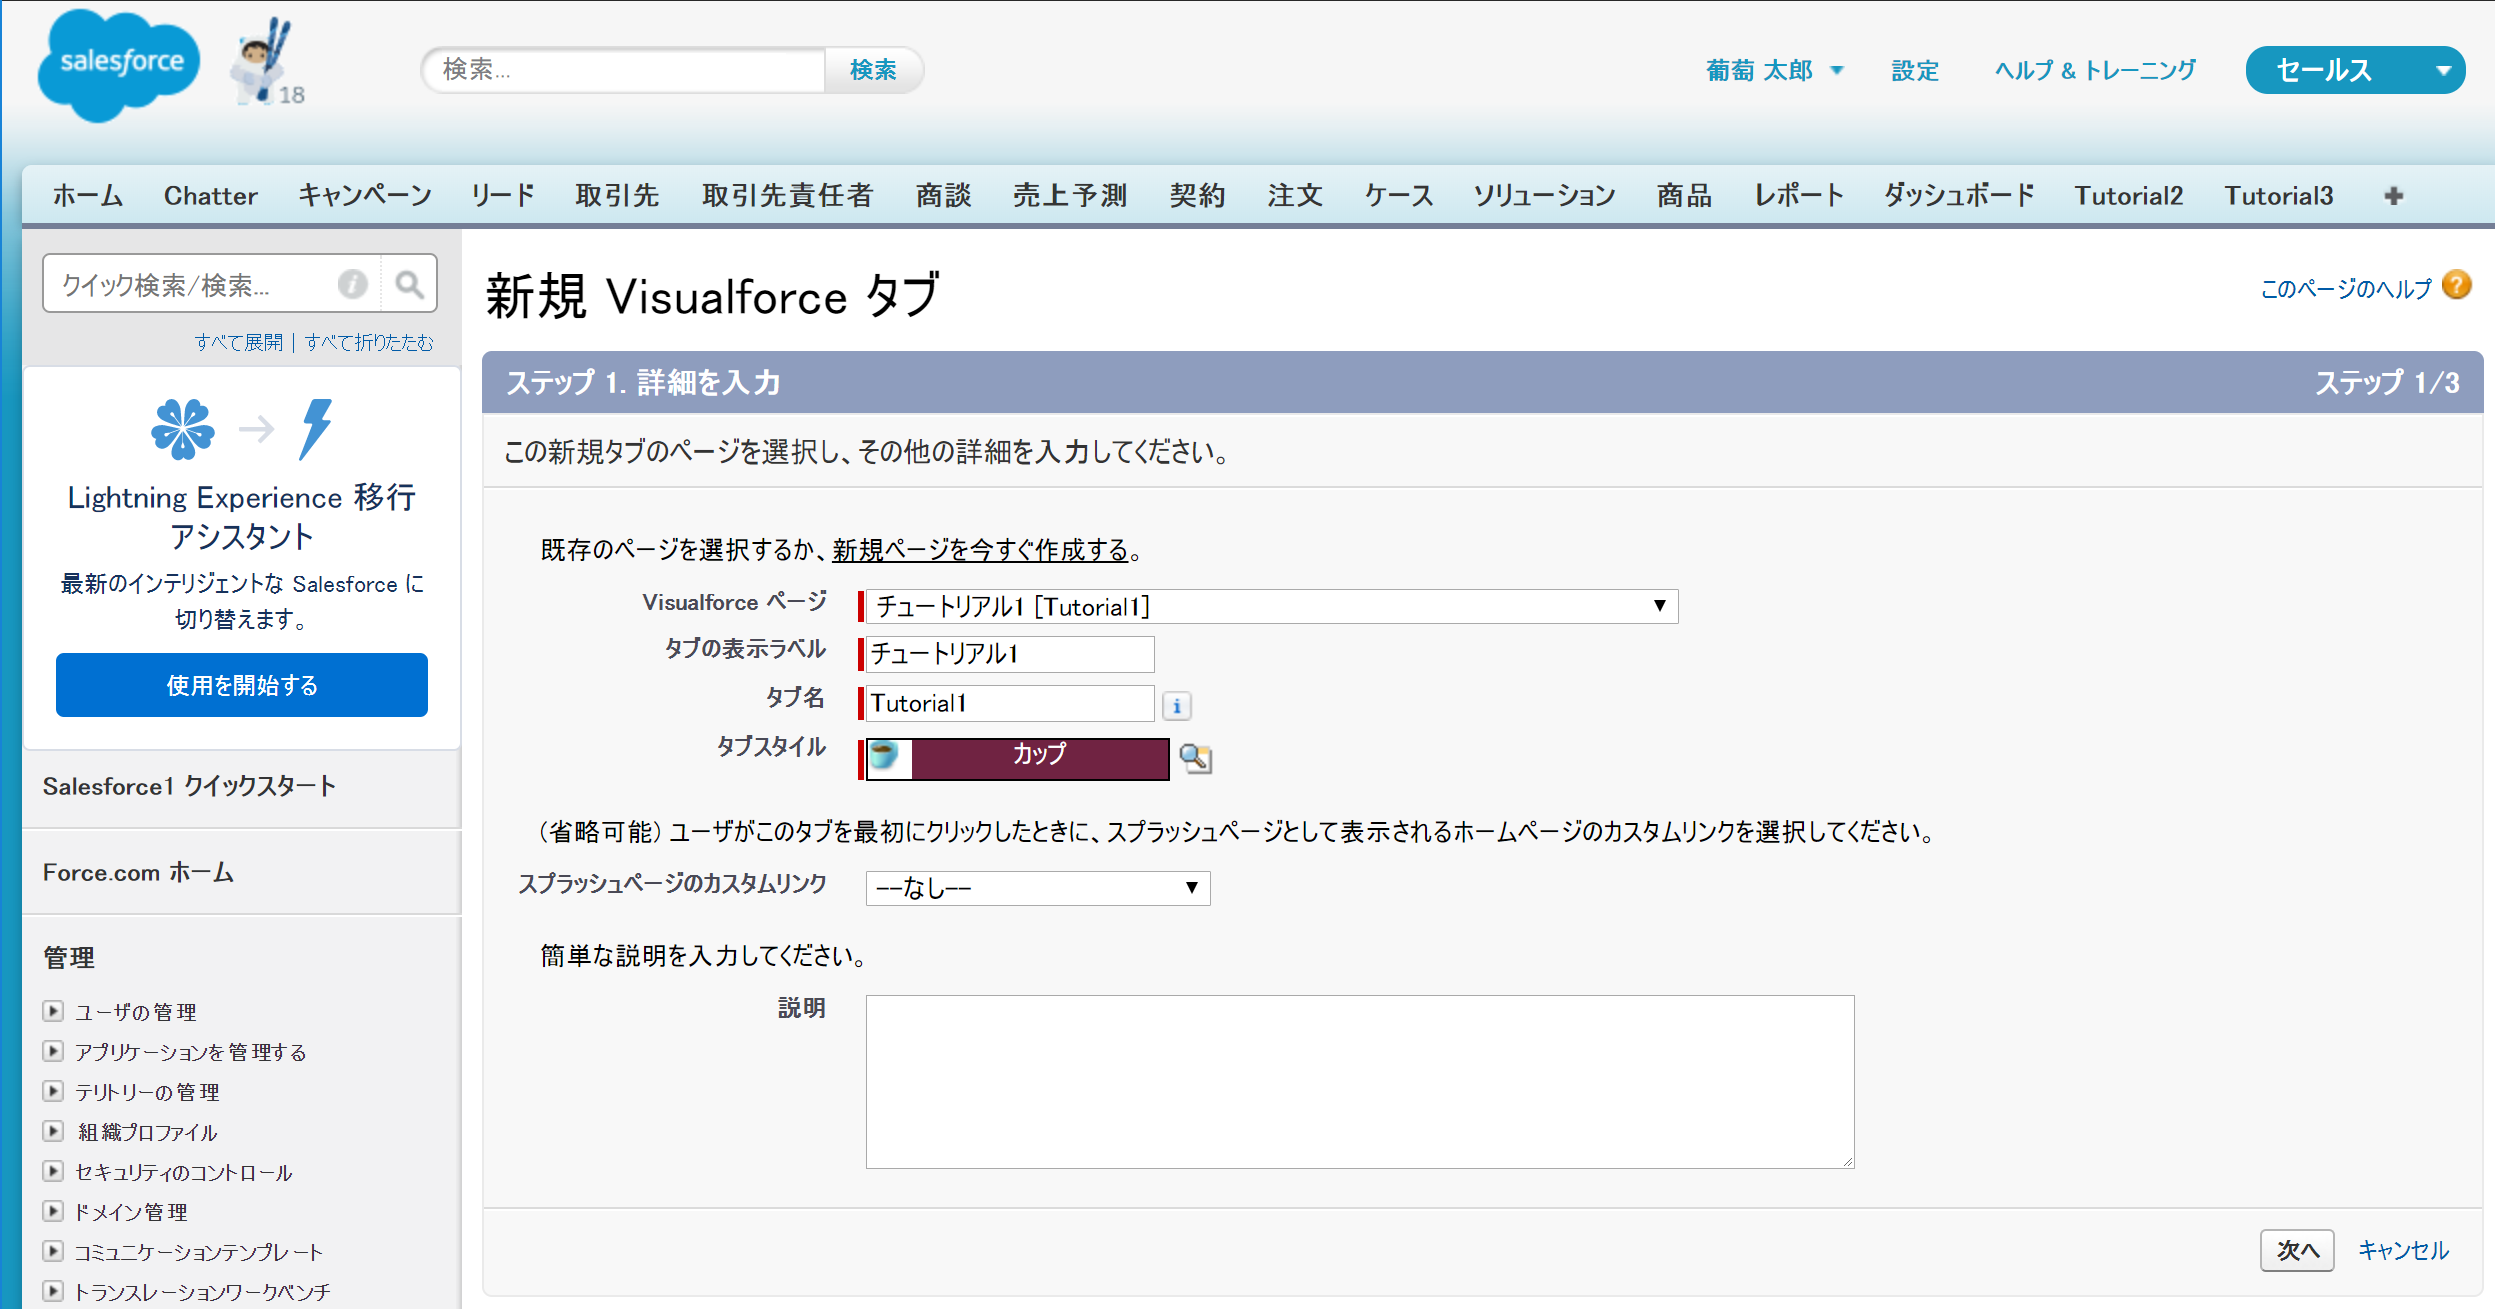Click the Salesforce cloud logo
This screenshot has height=1309, width=2495.
[x=119, y=65]
